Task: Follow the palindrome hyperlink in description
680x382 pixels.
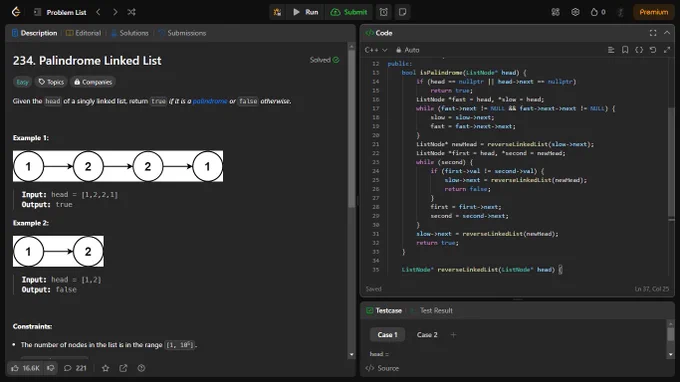Action: [x=210, y=101]
